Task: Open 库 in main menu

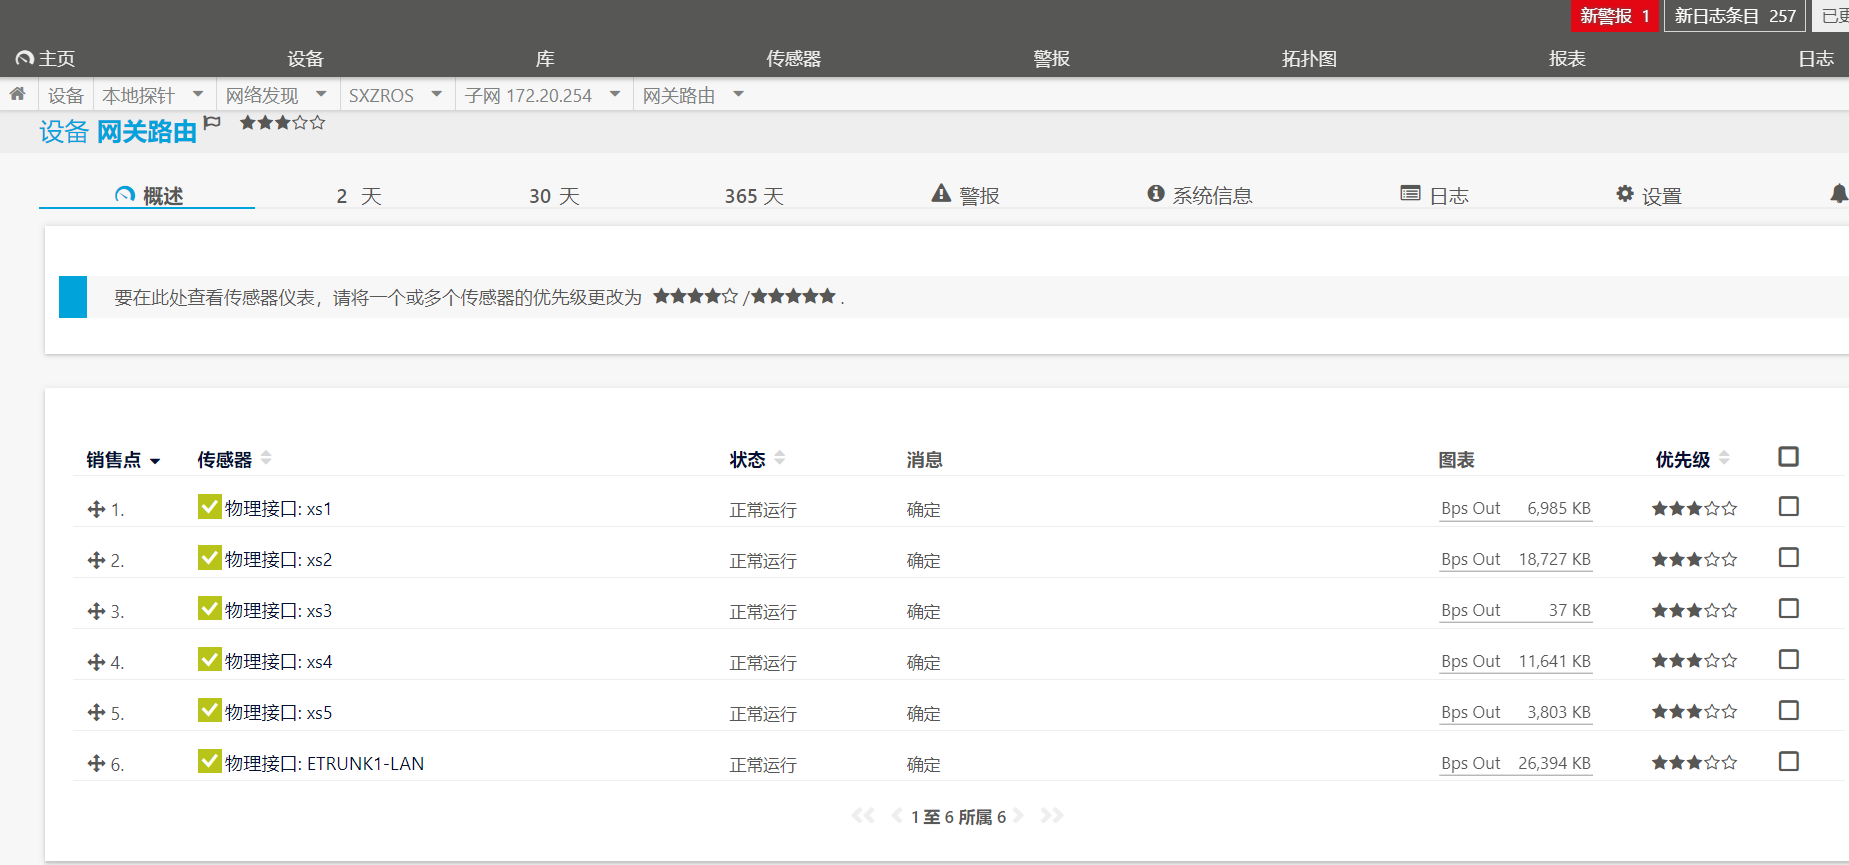Action: [x=545, y=58]
